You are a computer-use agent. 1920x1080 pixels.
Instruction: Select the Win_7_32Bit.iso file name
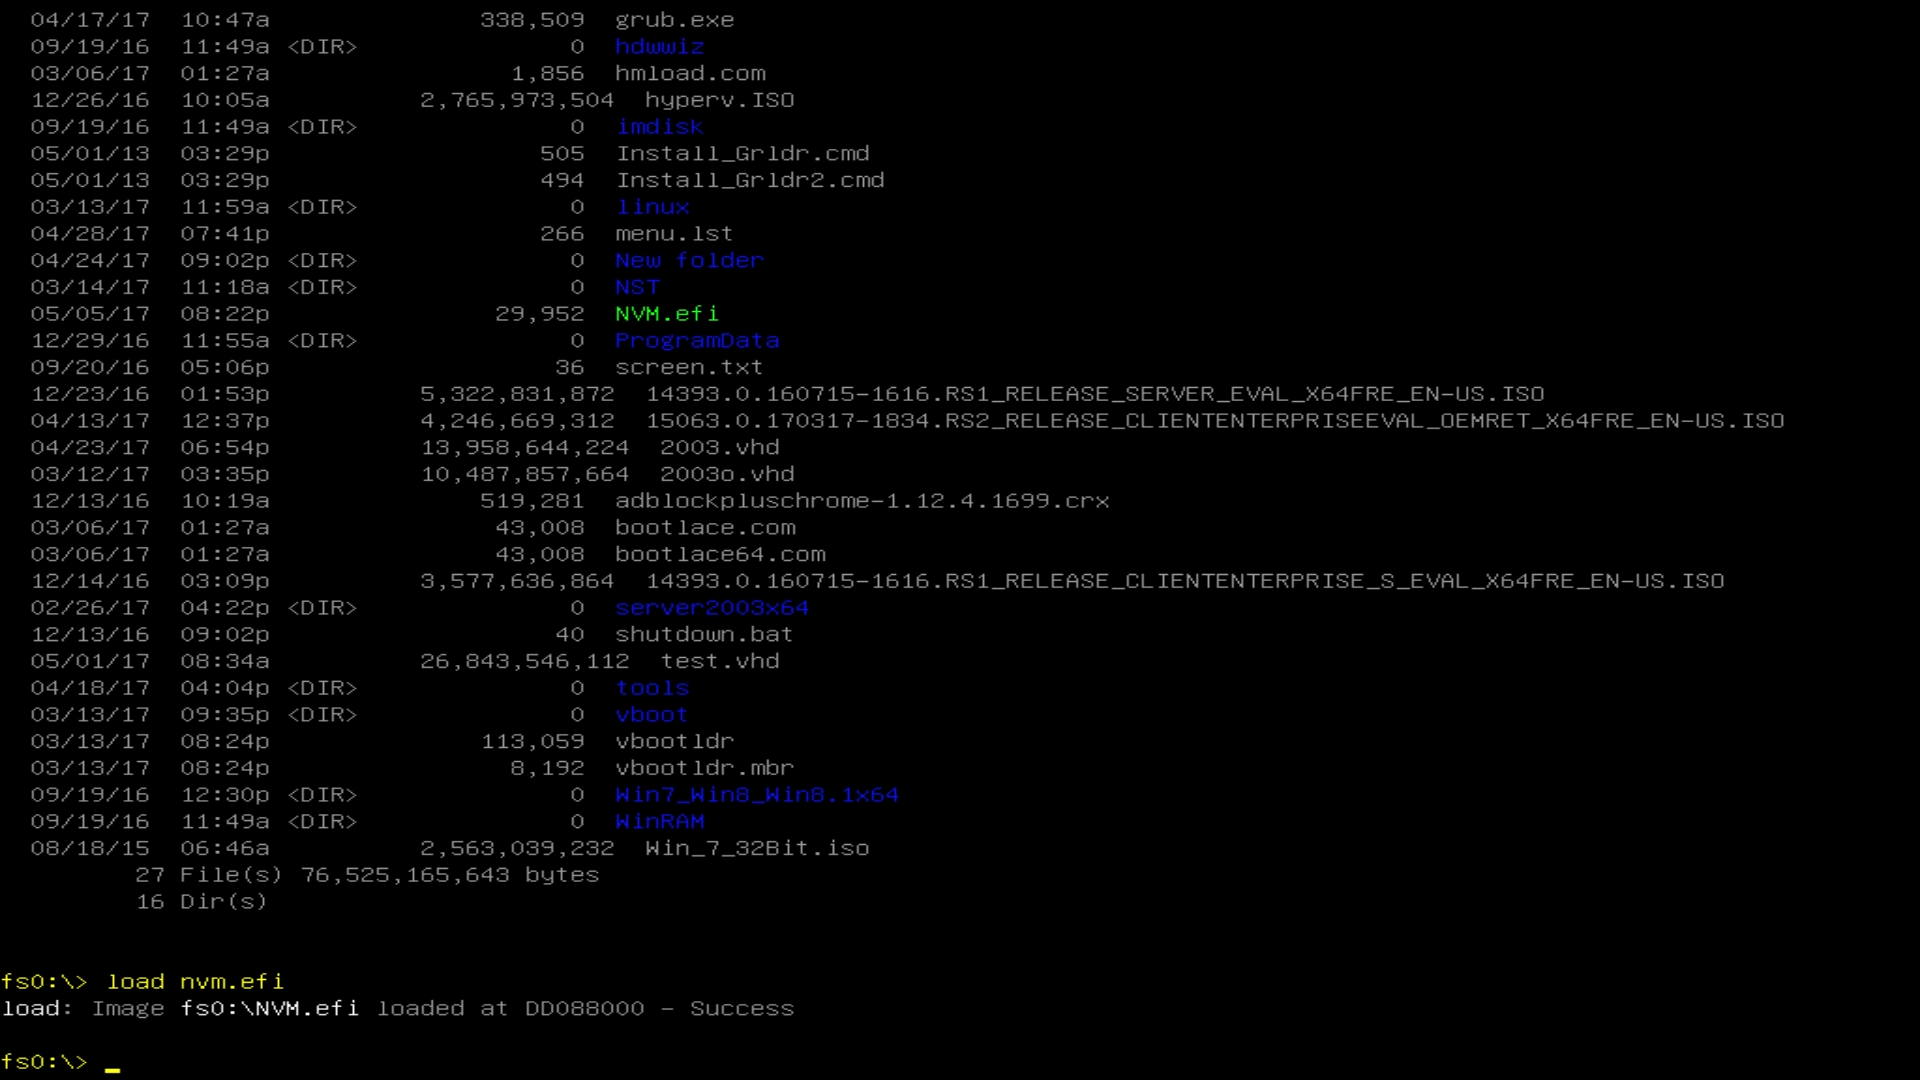pyautogui.click(x=757, y=849)
